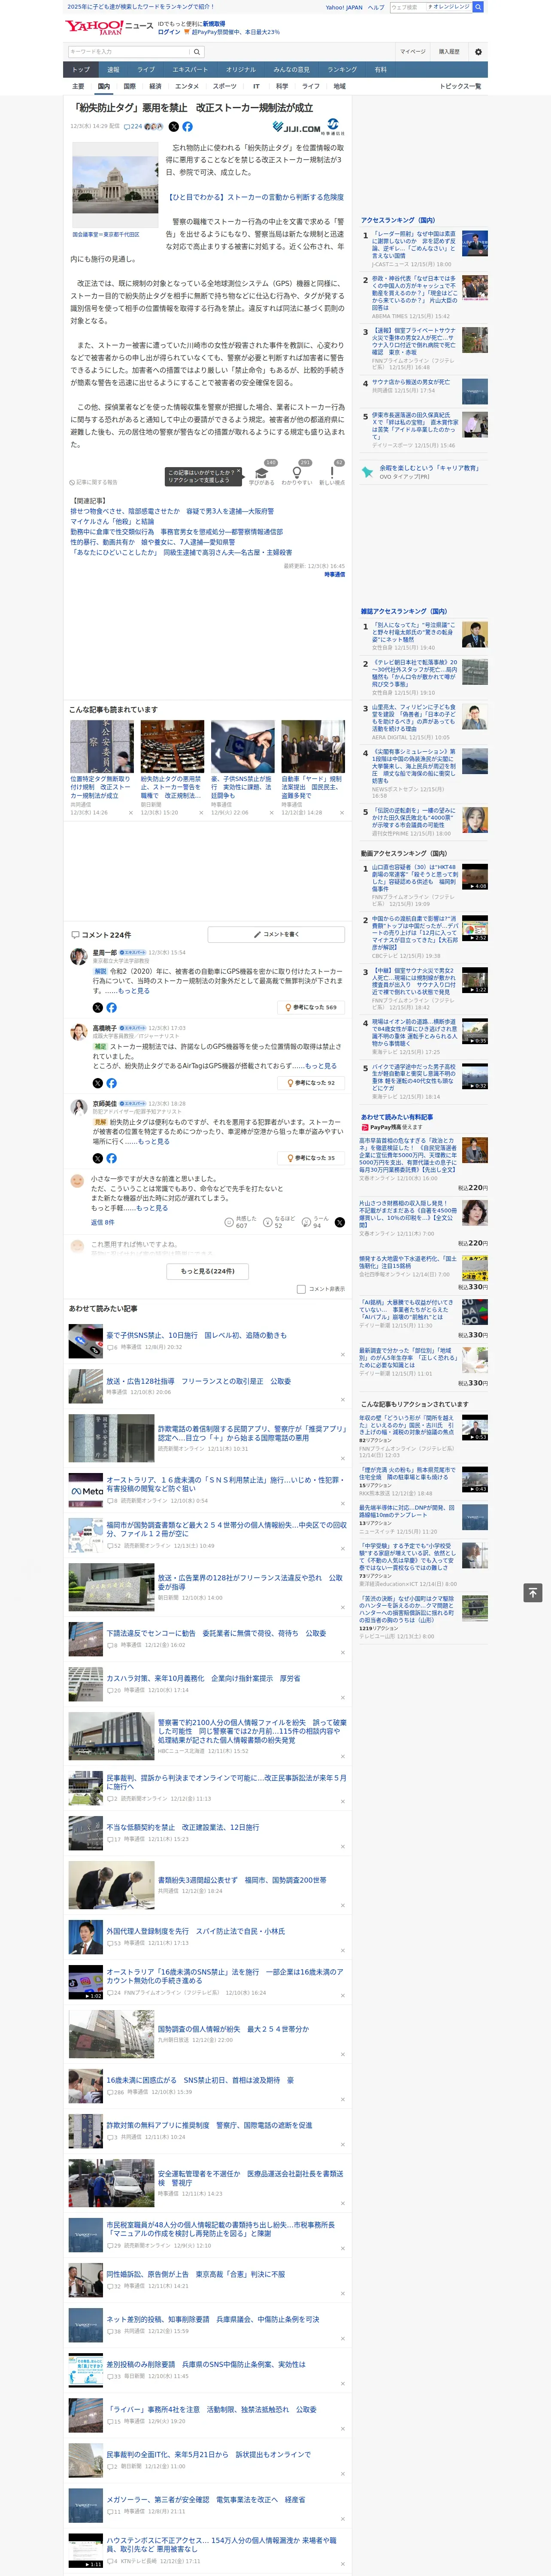Show the 8 replies via 返信 8件

[103, 1222]
